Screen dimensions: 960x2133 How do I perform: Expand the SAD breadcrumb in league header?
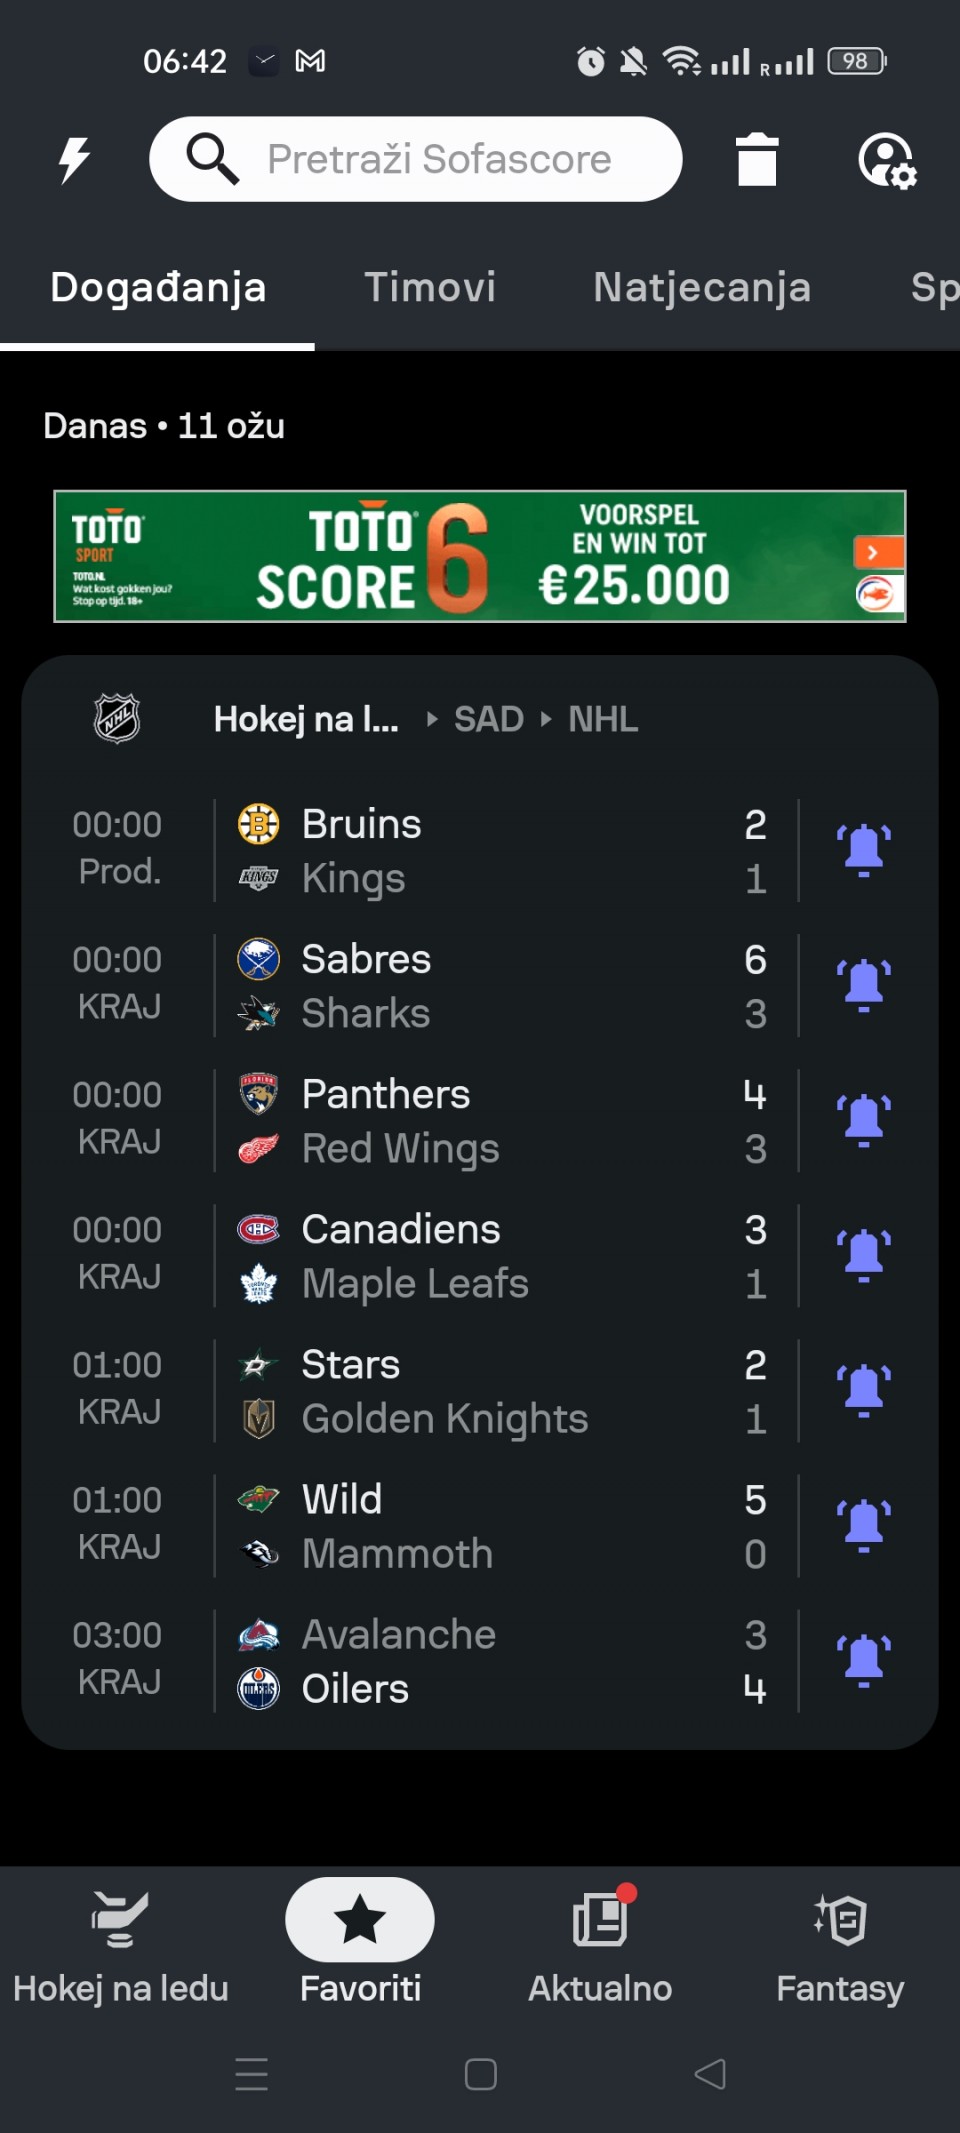489,719
